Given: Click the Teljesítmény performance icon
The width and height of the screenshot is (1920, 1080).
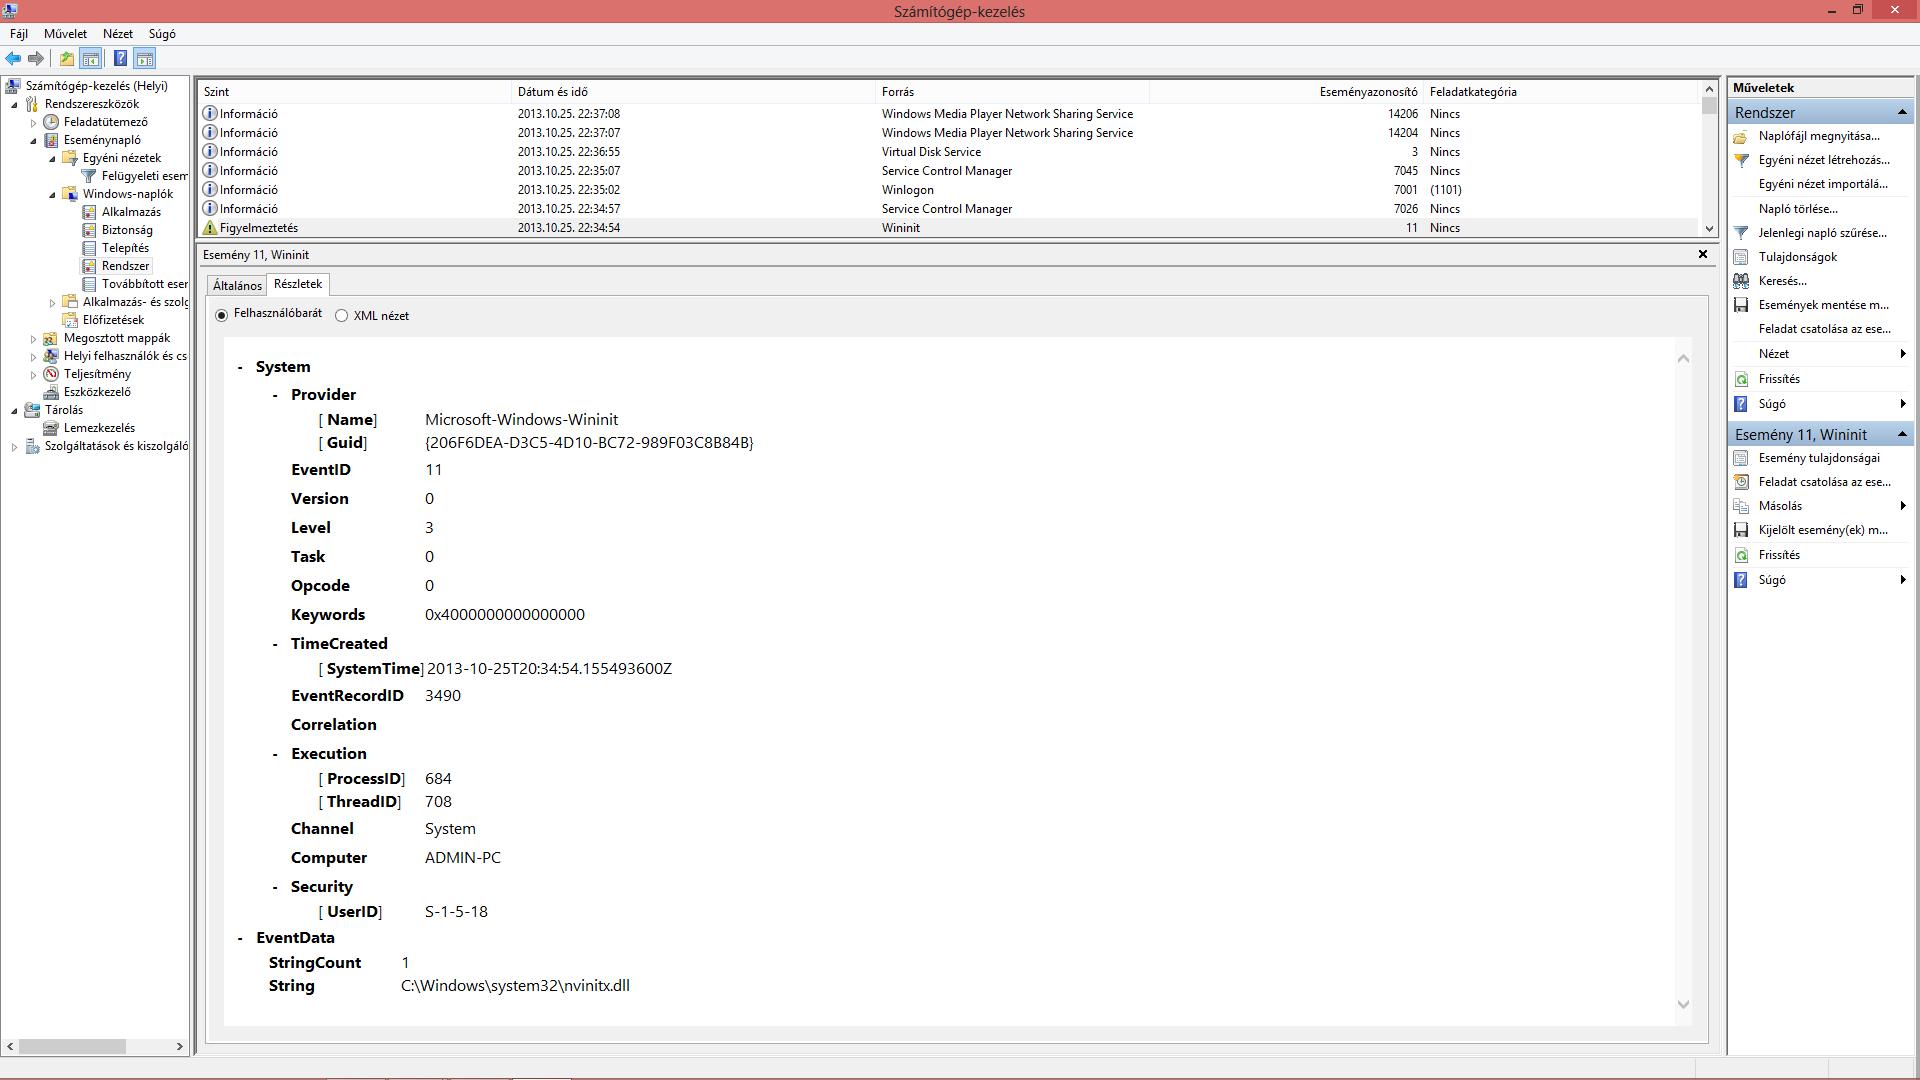Looking at the screenshot, I should point(51,374).
